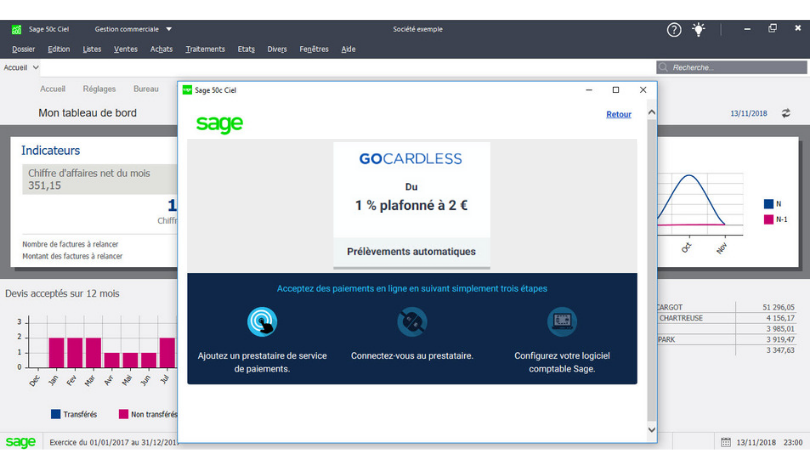Screen dimensions: 810x450
Task: Click the dashboard refresh arrows icon
Action: click(786, 114)
